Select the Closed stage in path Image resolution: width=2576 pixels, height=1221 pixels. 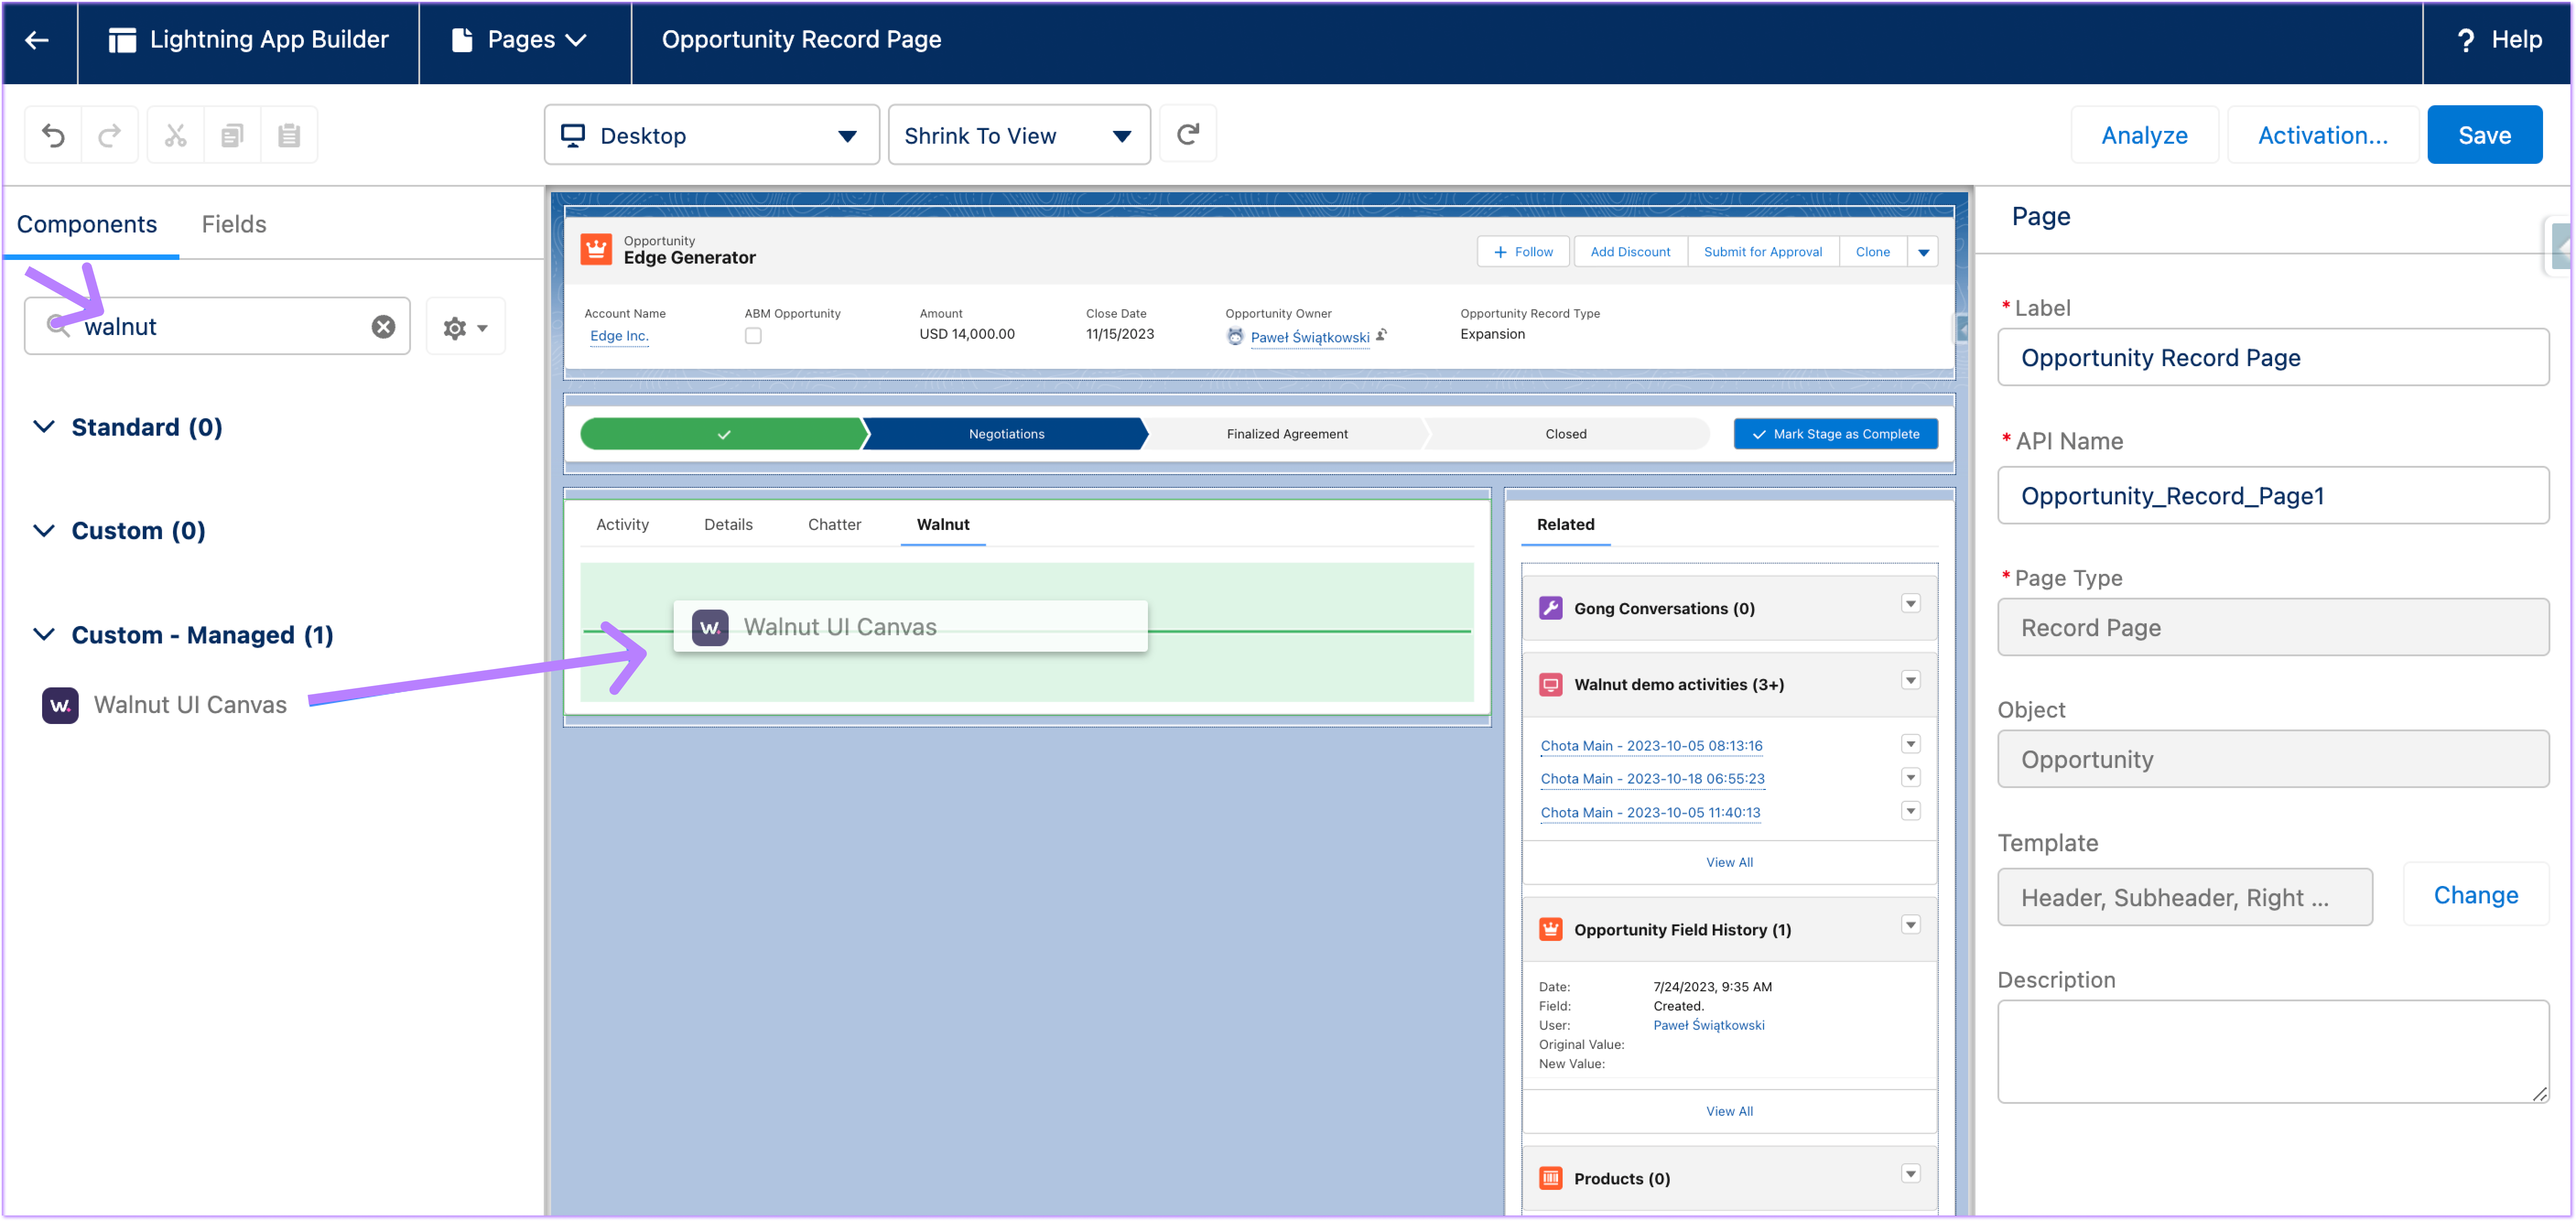click(1565, 434)
